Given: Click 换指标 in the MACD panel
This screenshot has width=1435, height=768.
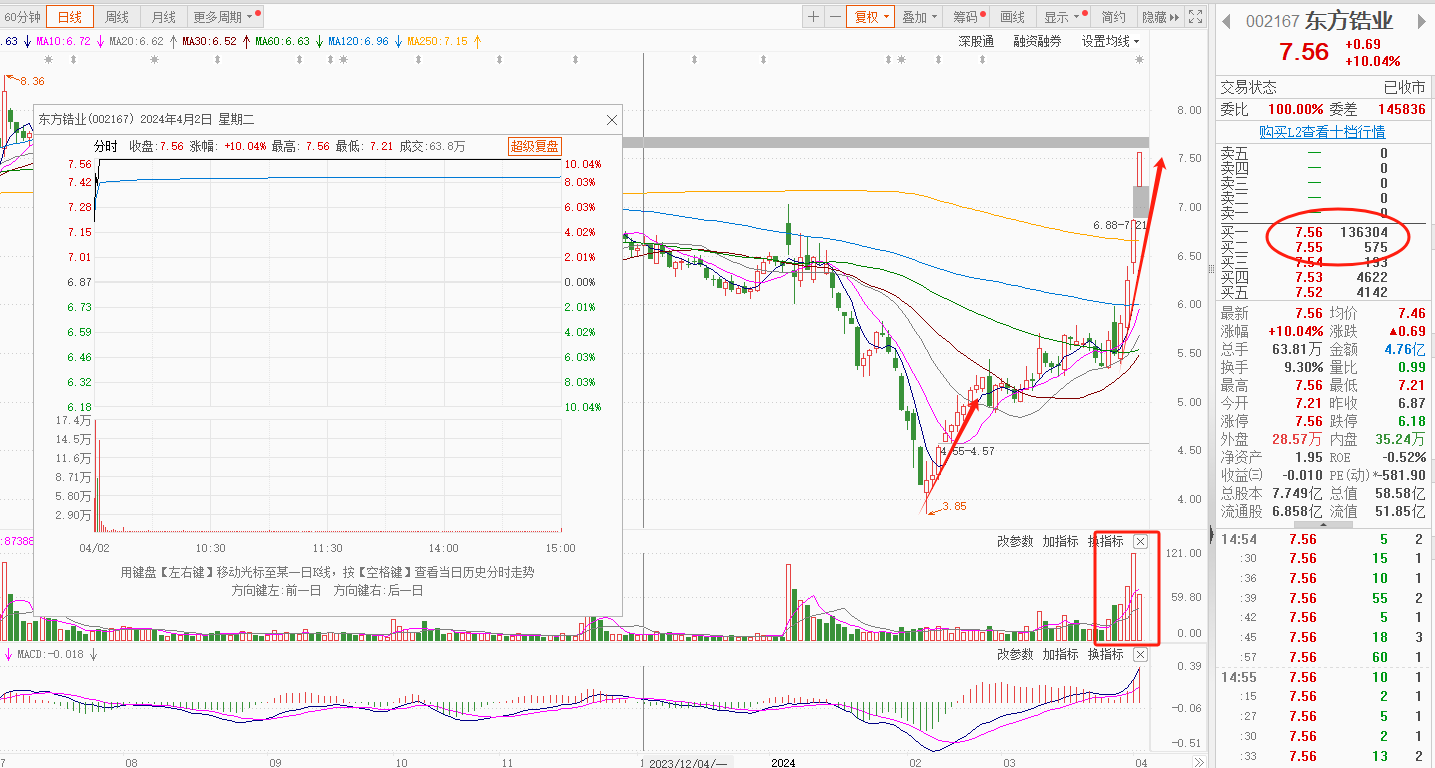Looking at the screenshot, I should point(1105,654).
